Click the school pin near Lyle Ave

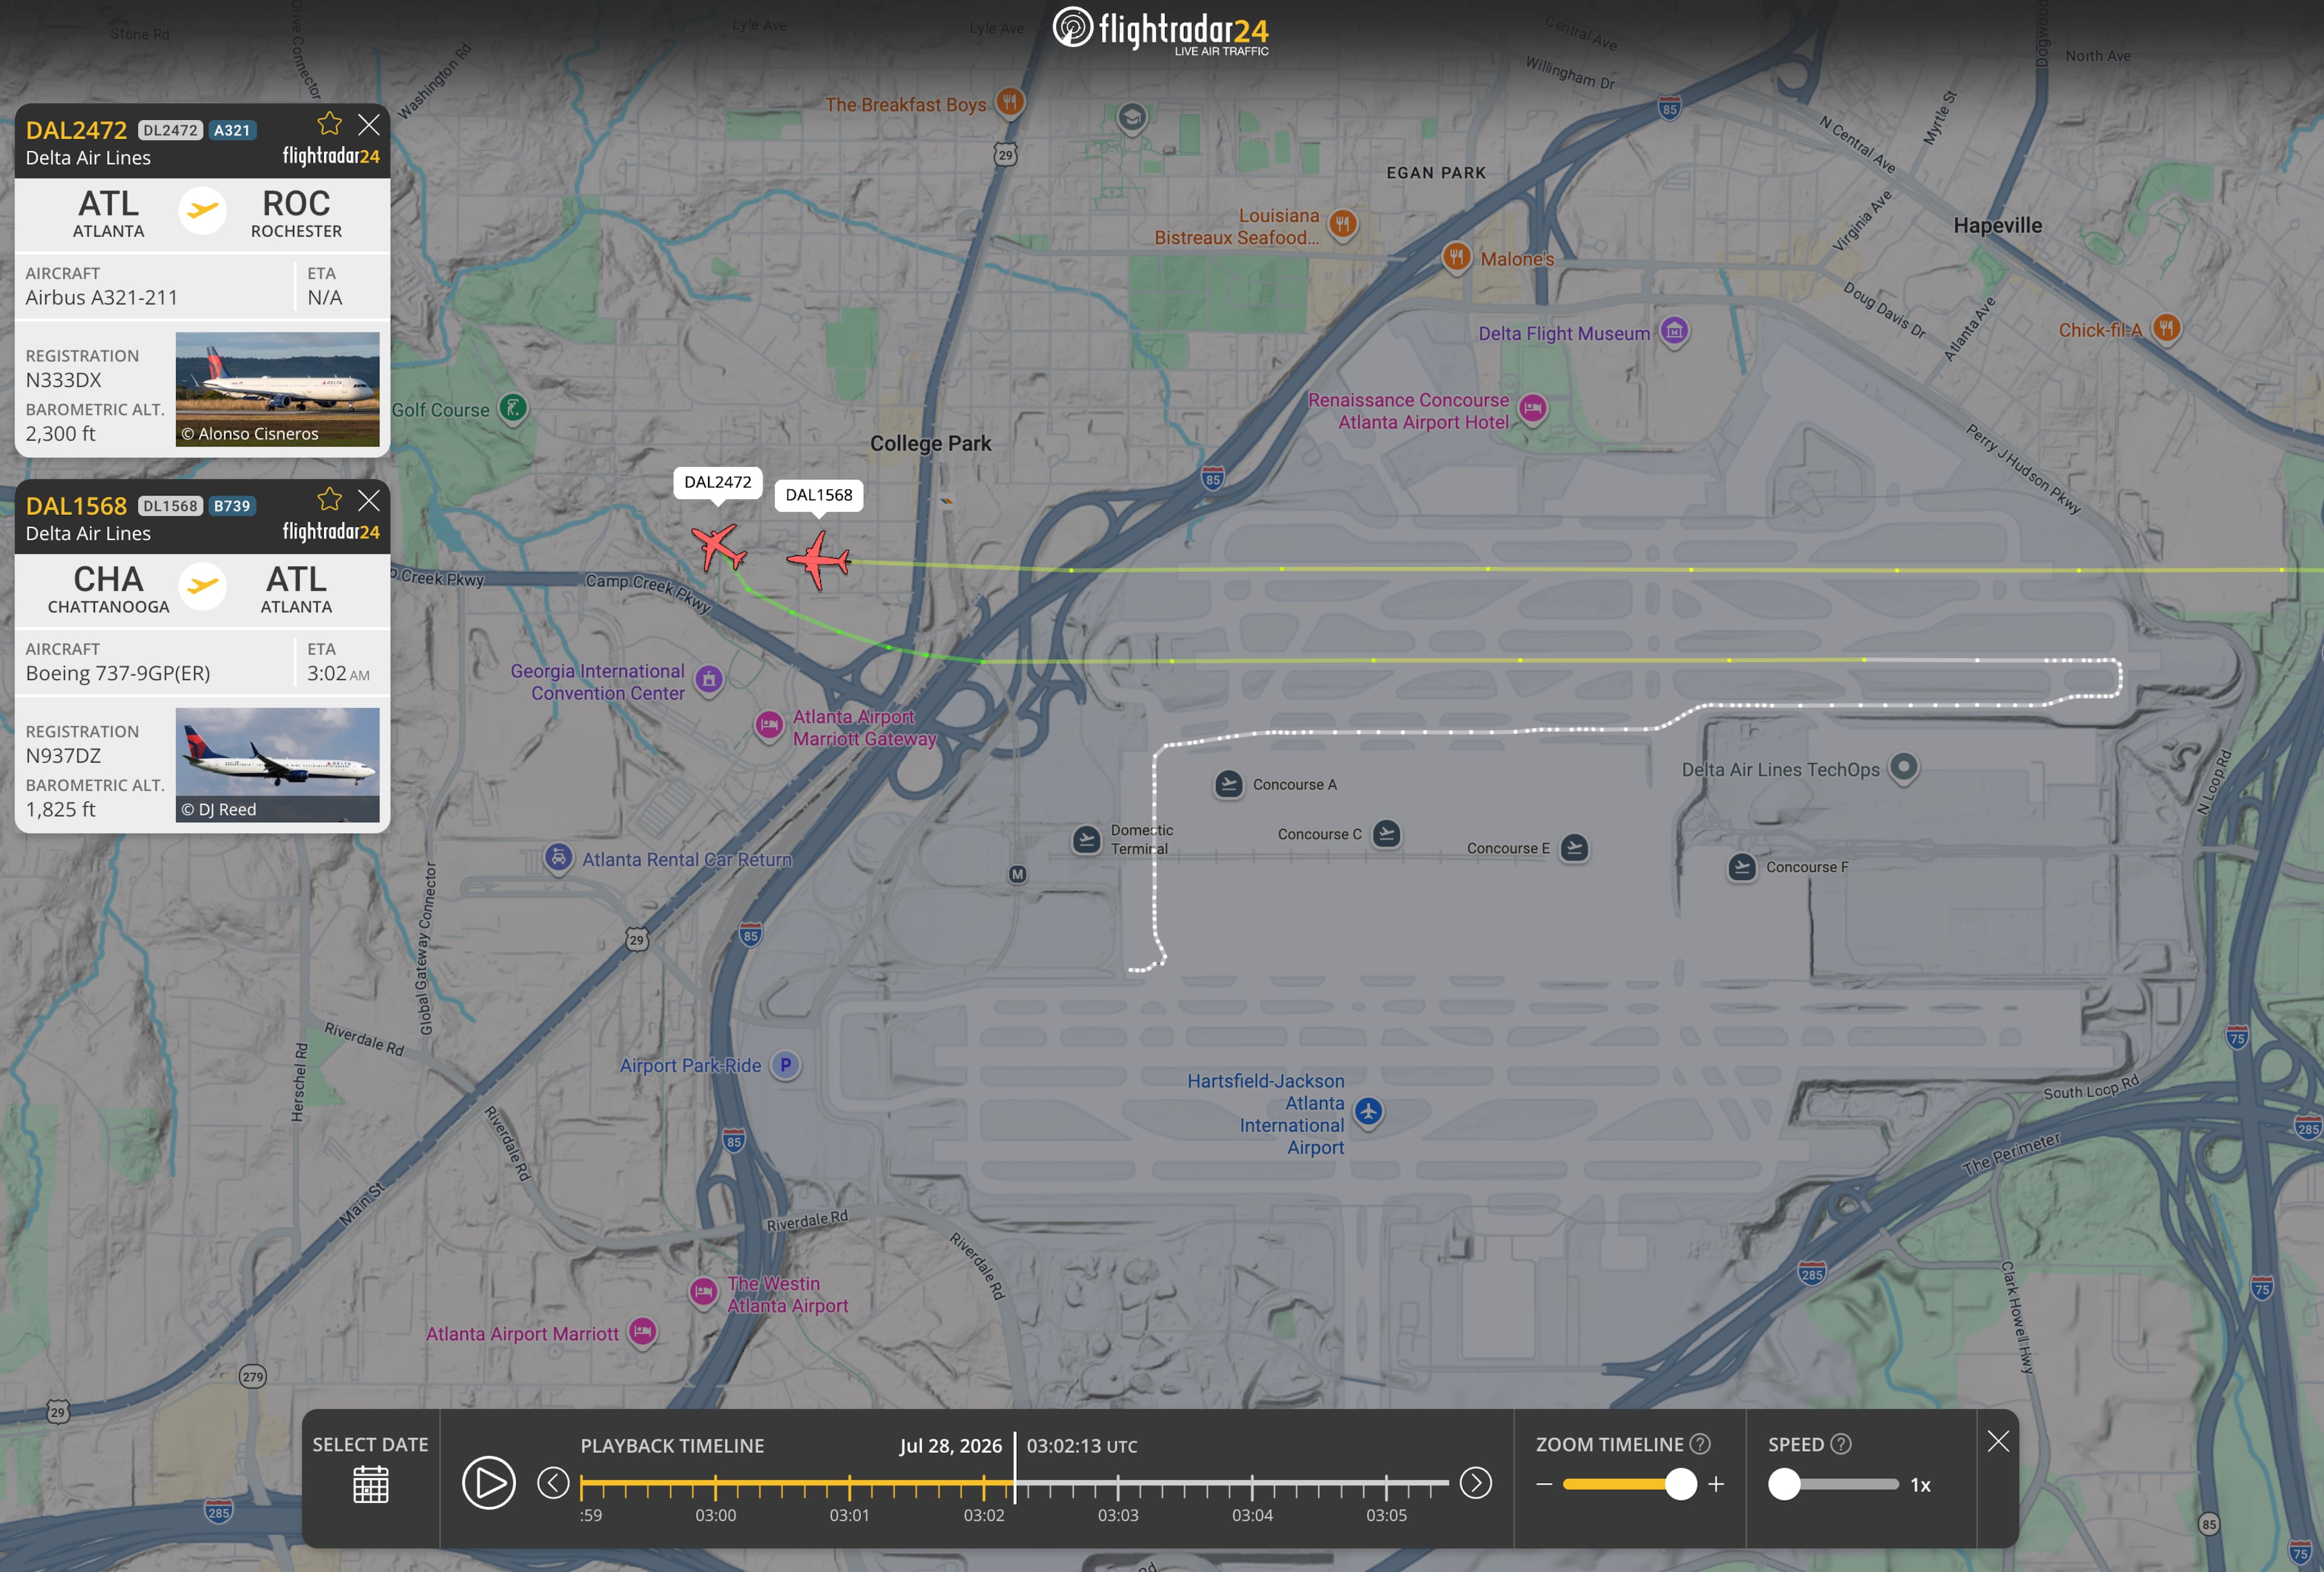pyautogui.click(x=1132, y=120)
